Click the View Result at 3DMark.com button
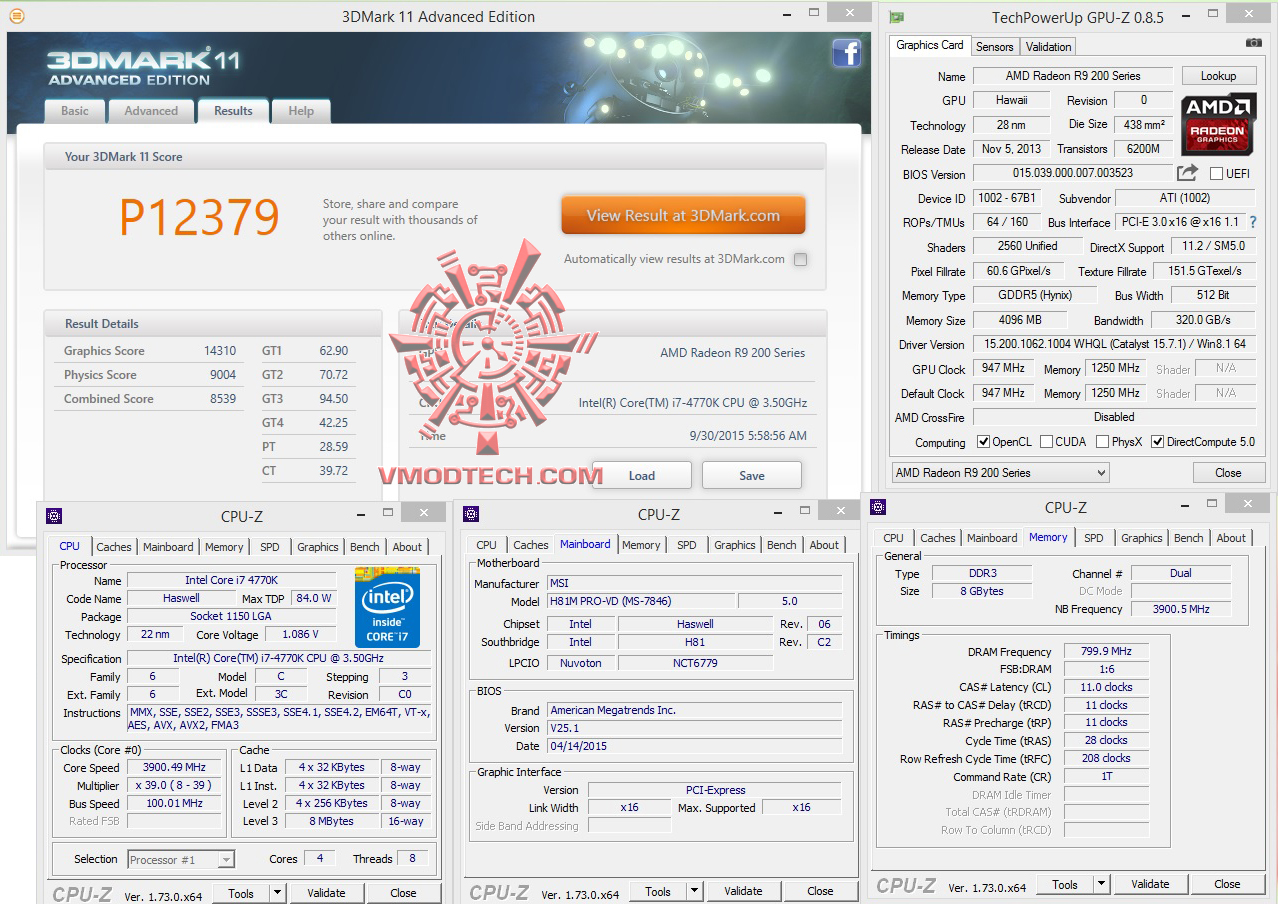This screenshot has height=904, width=1278. pos(683,214)
